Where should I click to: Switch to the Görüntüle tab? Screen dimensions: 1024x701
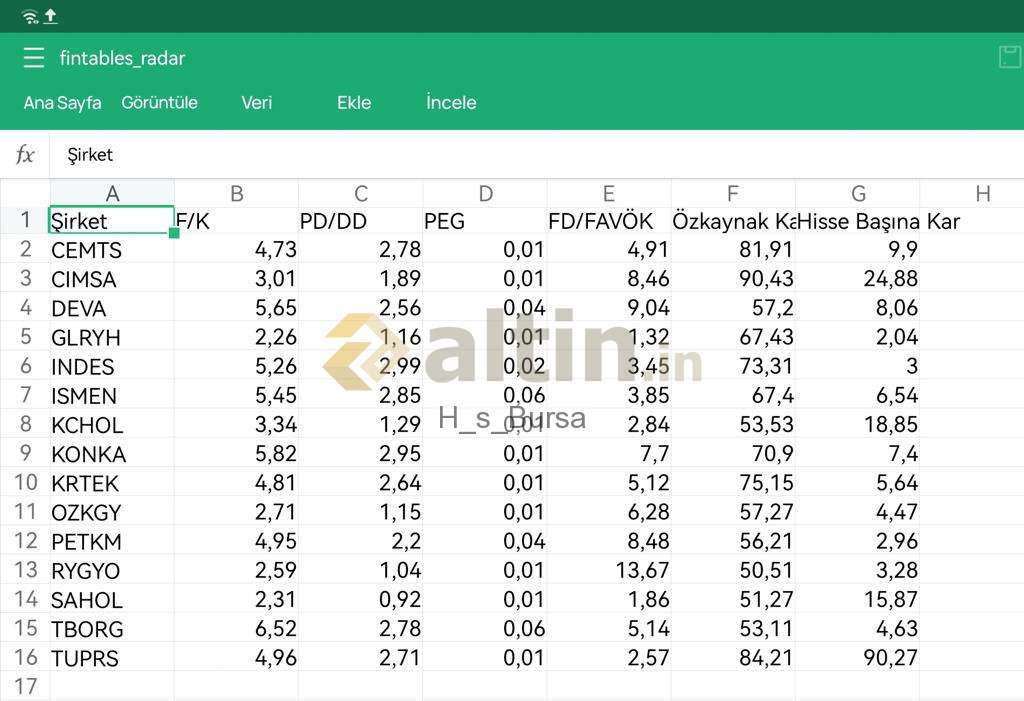click(159, 103)
